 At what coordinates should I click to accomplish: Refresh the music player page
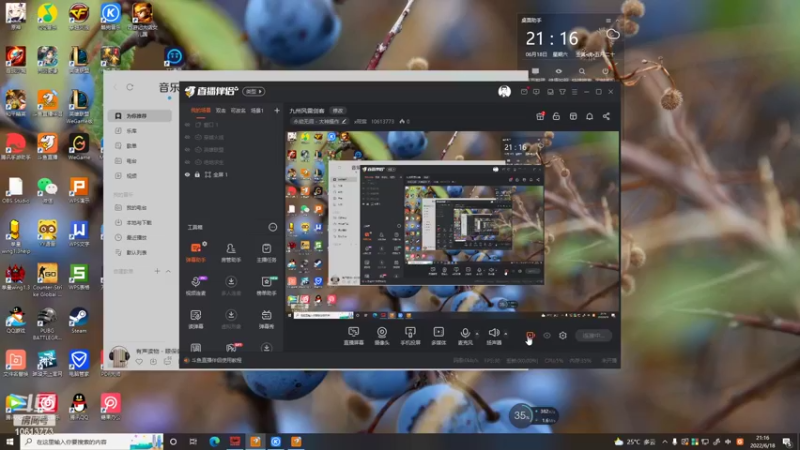pyautogui.click(x=130, y=87)
